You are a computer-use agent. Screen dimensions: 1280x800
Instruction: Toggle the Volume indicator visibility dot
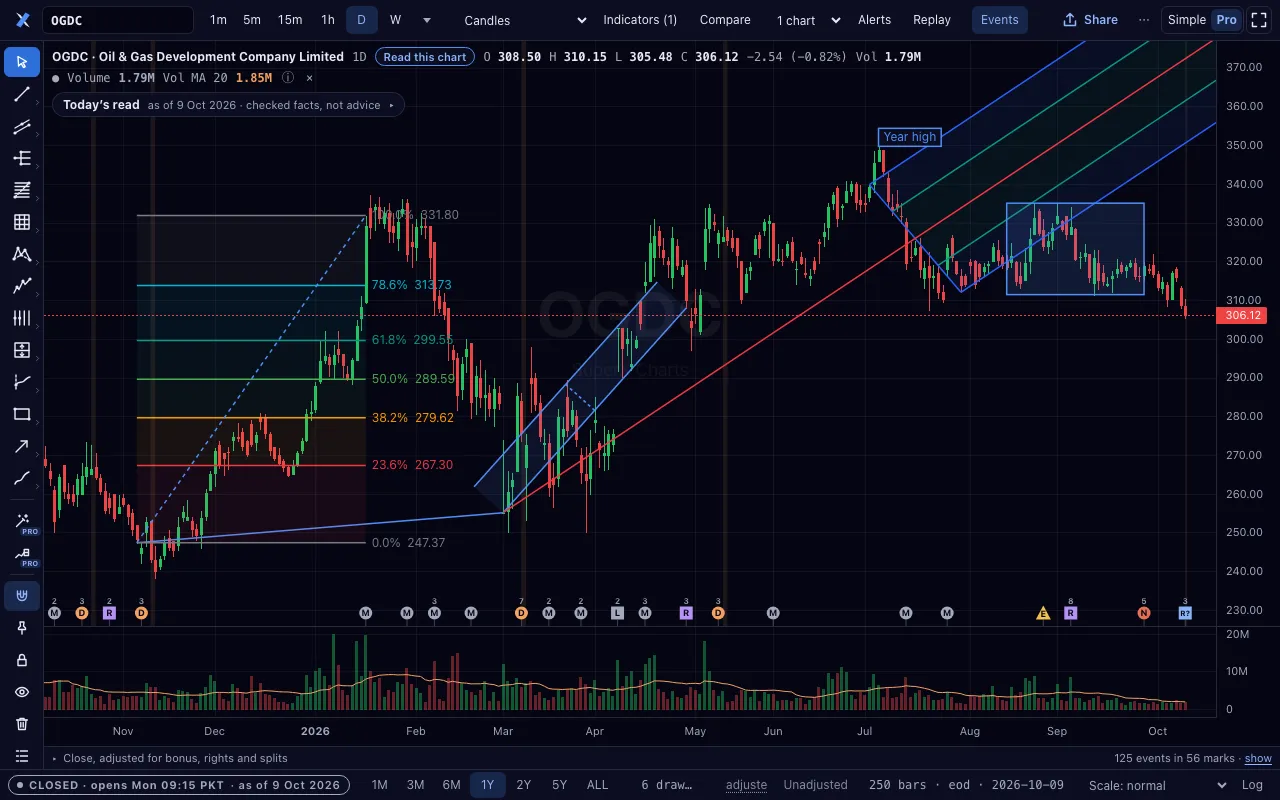pos(55,77)
